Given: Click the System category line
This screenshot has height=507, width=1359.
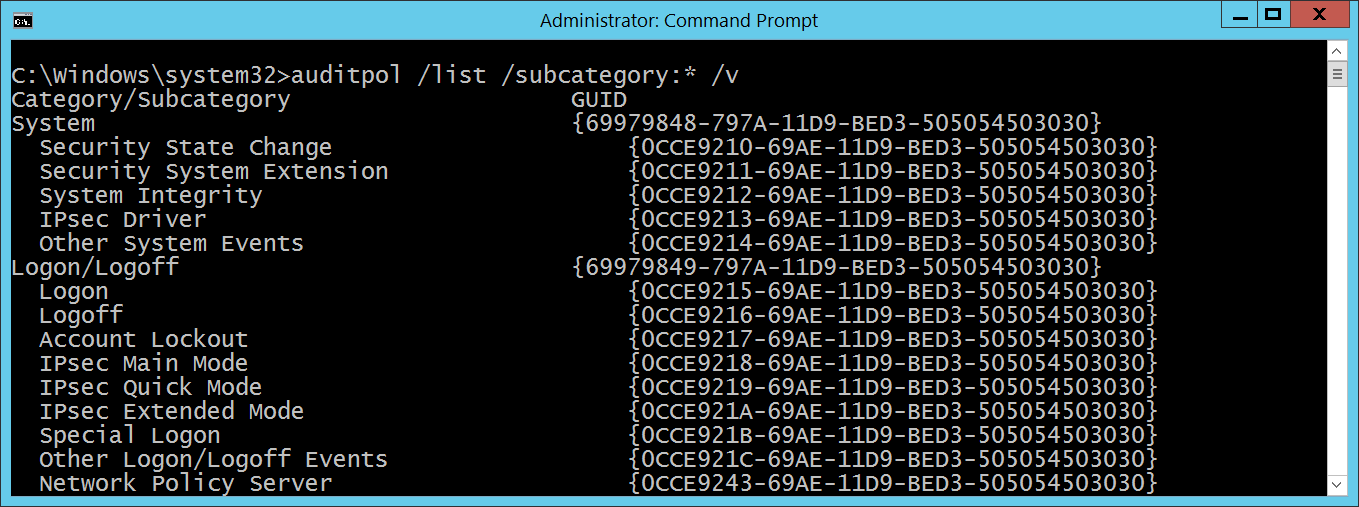Looking at the screenshot, I should [53, 123].
